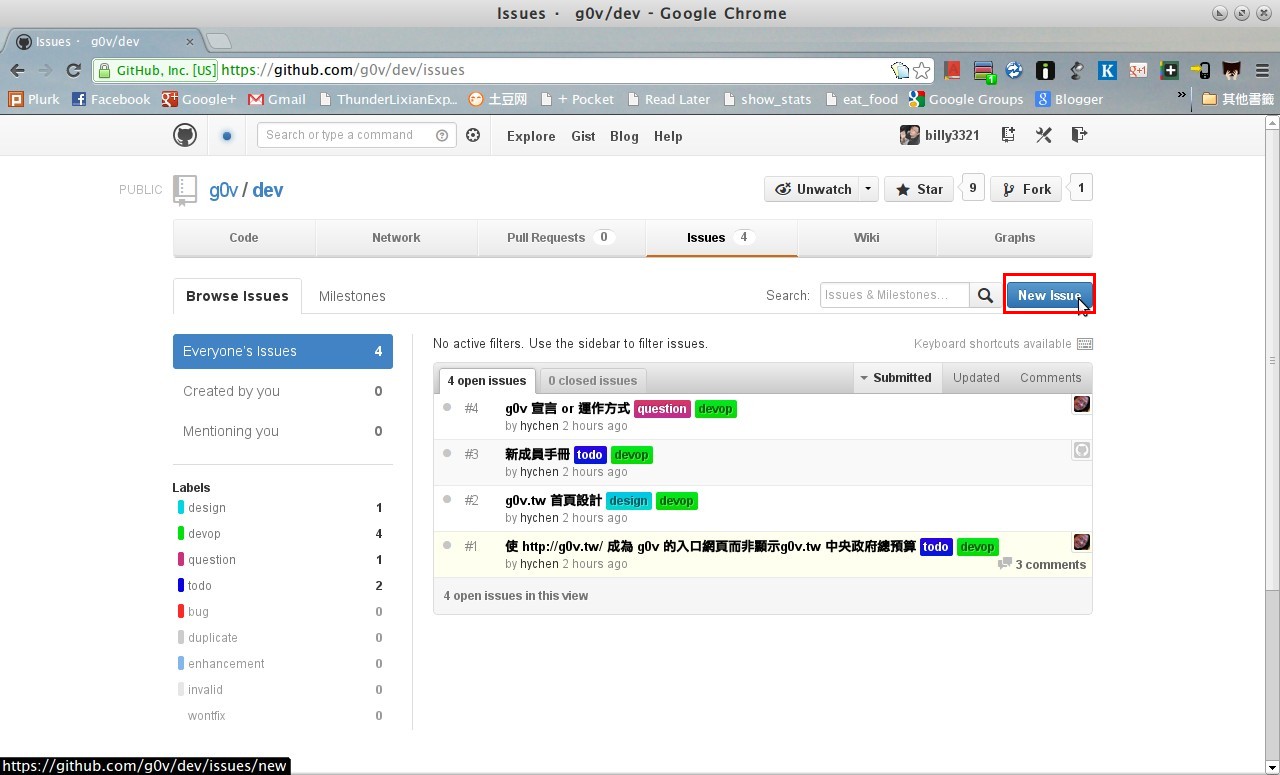
Task: Open the 其他書籤 bookmarks folder
Action: 1238,99
